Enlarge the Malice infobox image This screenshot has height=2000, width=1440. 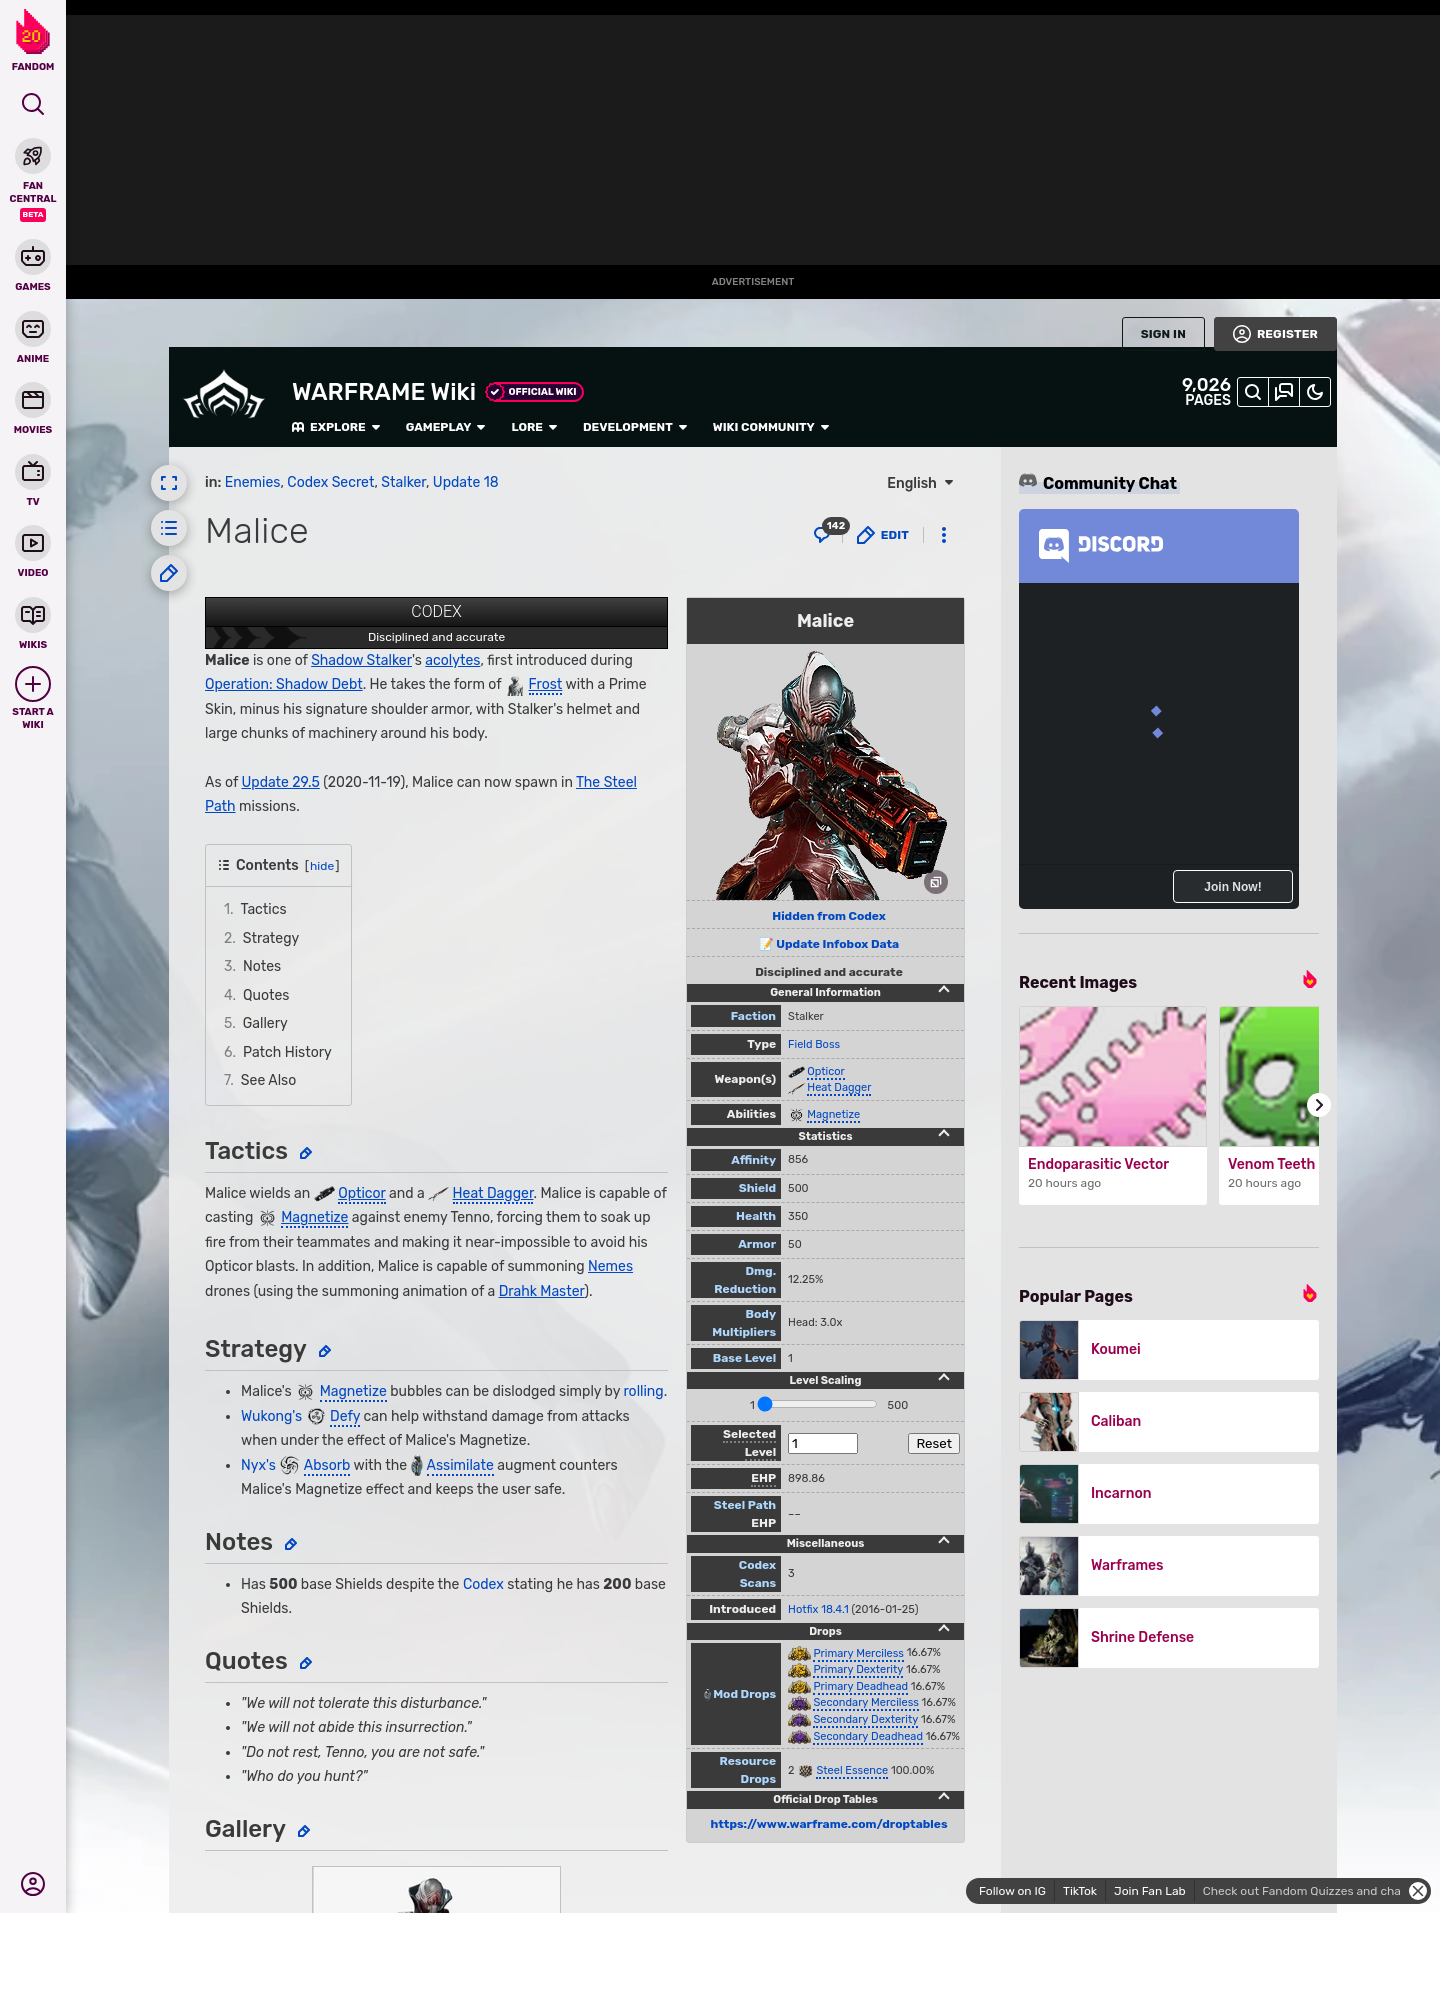935,882
